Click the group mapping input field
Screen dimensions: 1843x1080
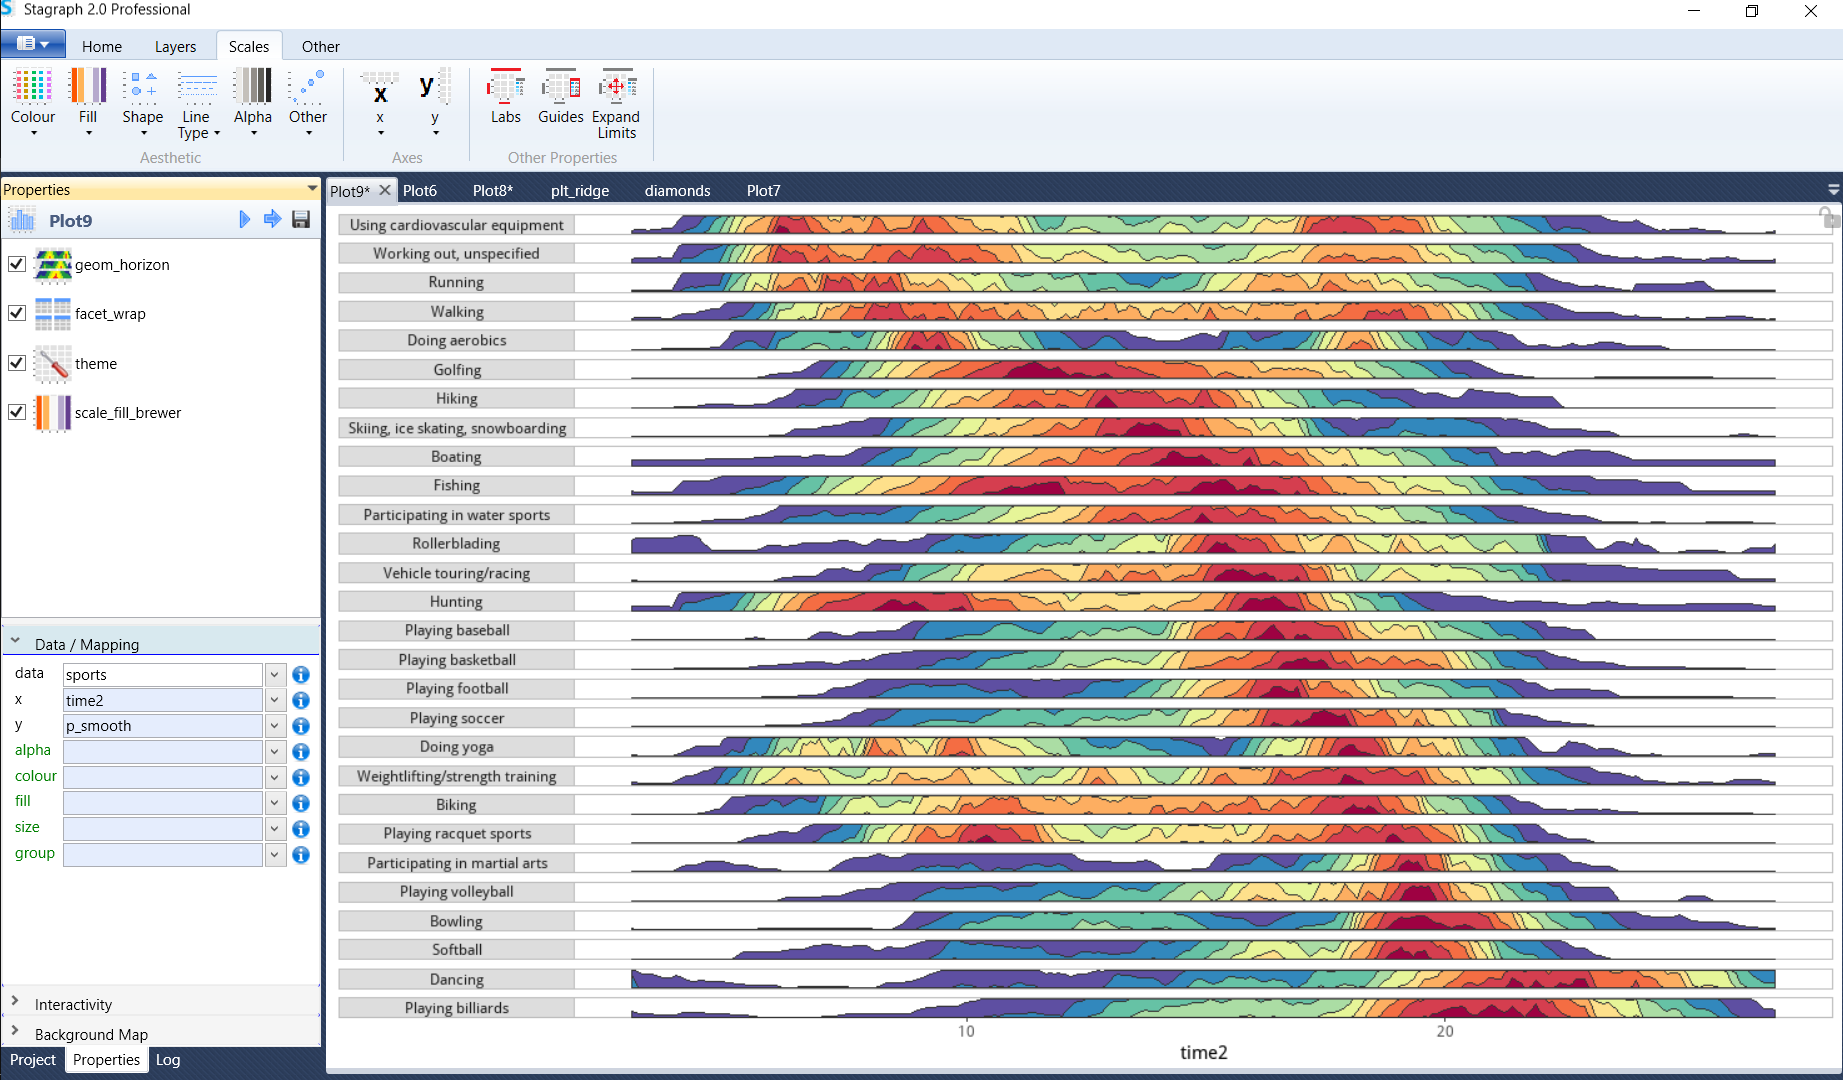coord(163,855)
